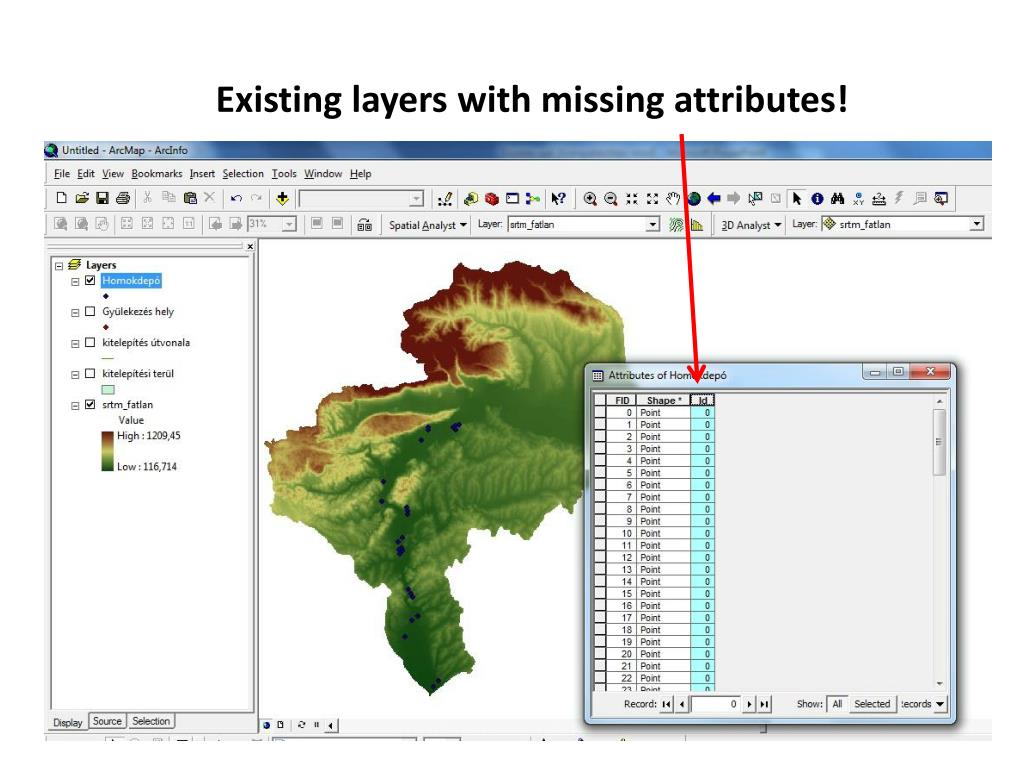Viewport: 1024px width, 768px height.
Task: Open the Bookmarks menu
Action: pyautogui.click(x=157, y=174)
